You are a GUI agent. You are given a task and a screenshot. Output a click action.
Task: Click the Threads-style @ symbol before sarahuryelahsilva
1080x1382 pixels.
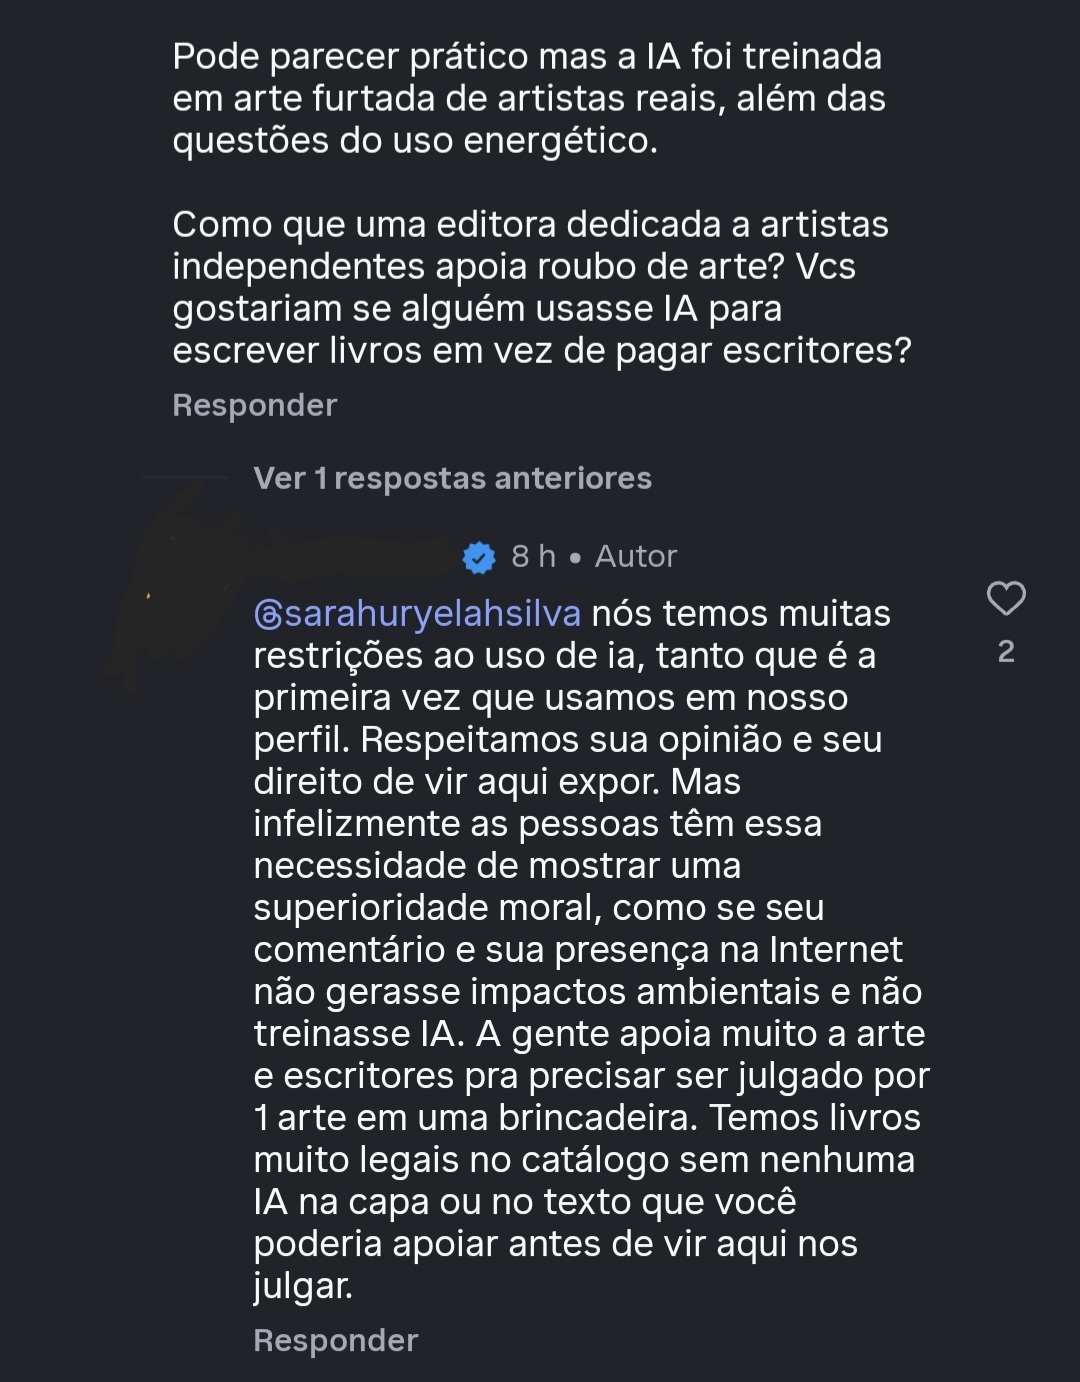pyautogui.click(x=268, y=614)
